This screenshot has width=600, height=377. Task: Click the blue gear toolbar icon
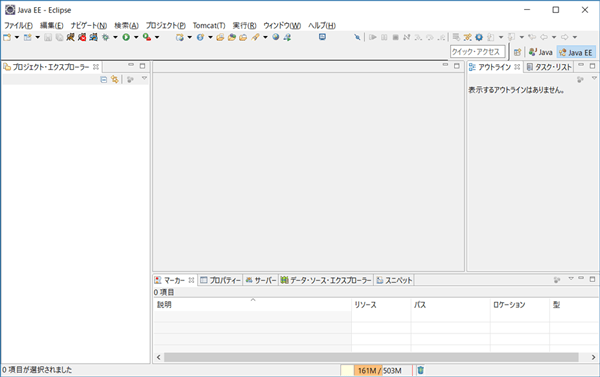coord(479,37)
